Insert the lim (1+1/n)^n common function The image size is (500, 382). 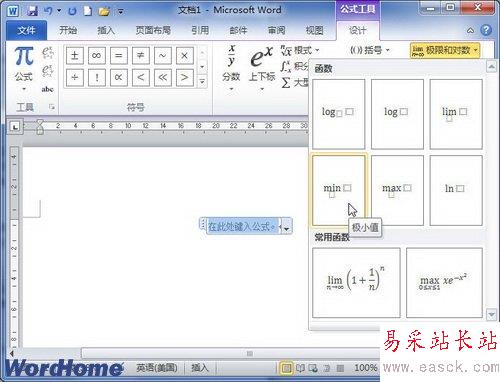click(x=356, y=282)
